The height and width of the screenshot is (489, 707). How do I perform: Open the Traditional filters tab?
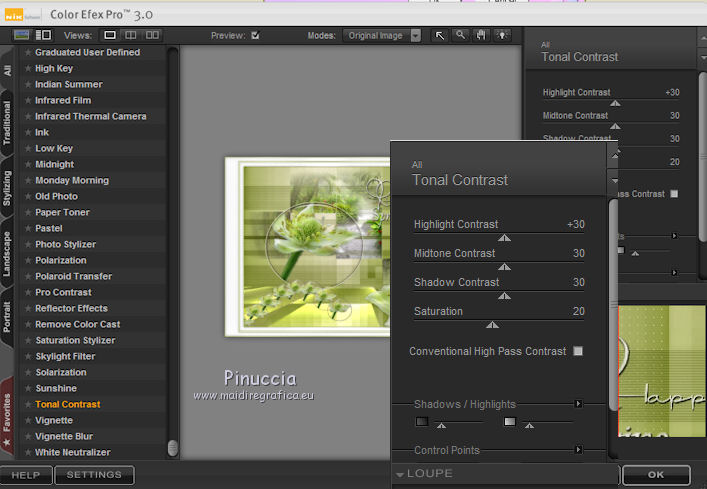[x=7, y=123]
